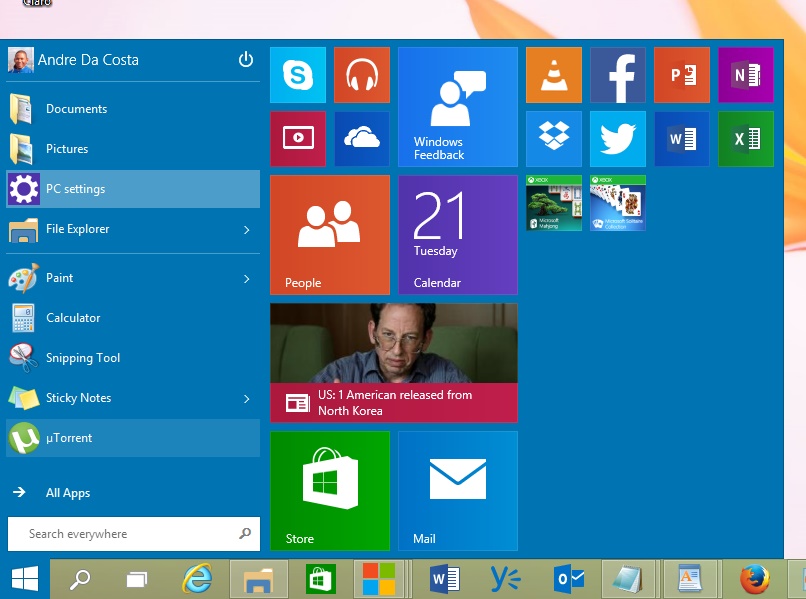
Task: Open the OneDrive cloud tile
Action: coord(362,139)
